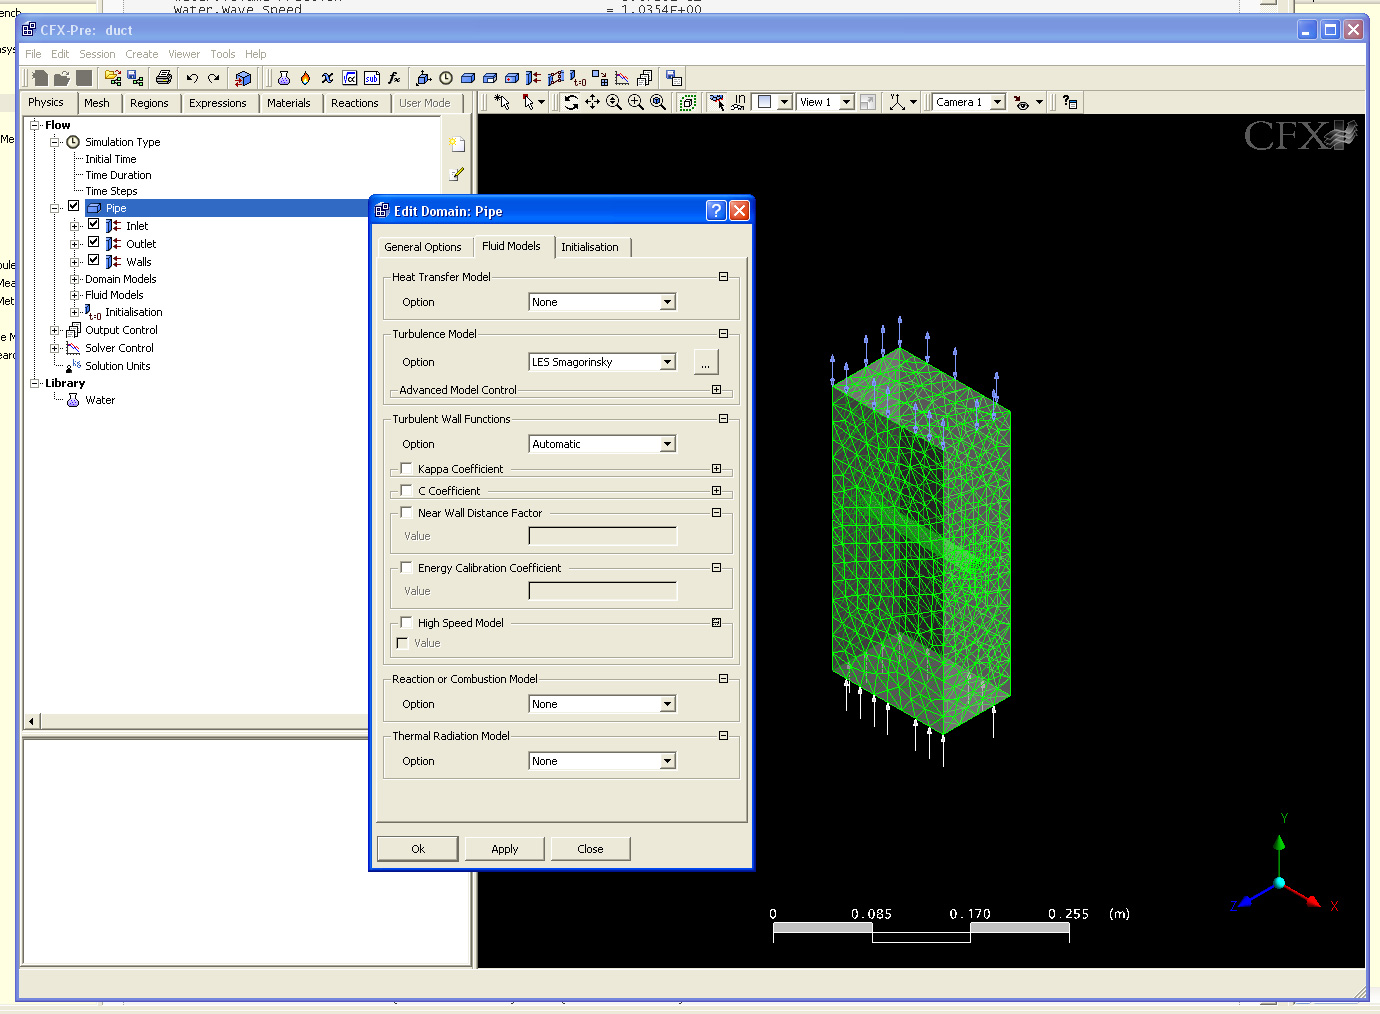The height and width of the screenshot is (1014, 1380).
Task: Select the Expressions tab
Action: tap(217, 103)
